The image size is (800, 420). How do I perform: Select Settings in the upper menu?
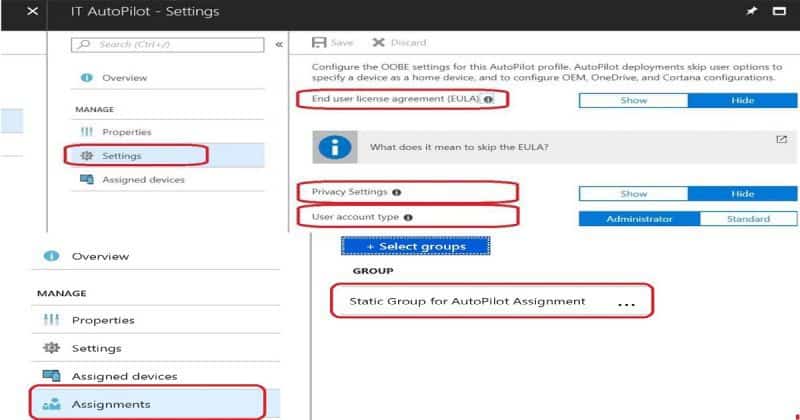167,156
